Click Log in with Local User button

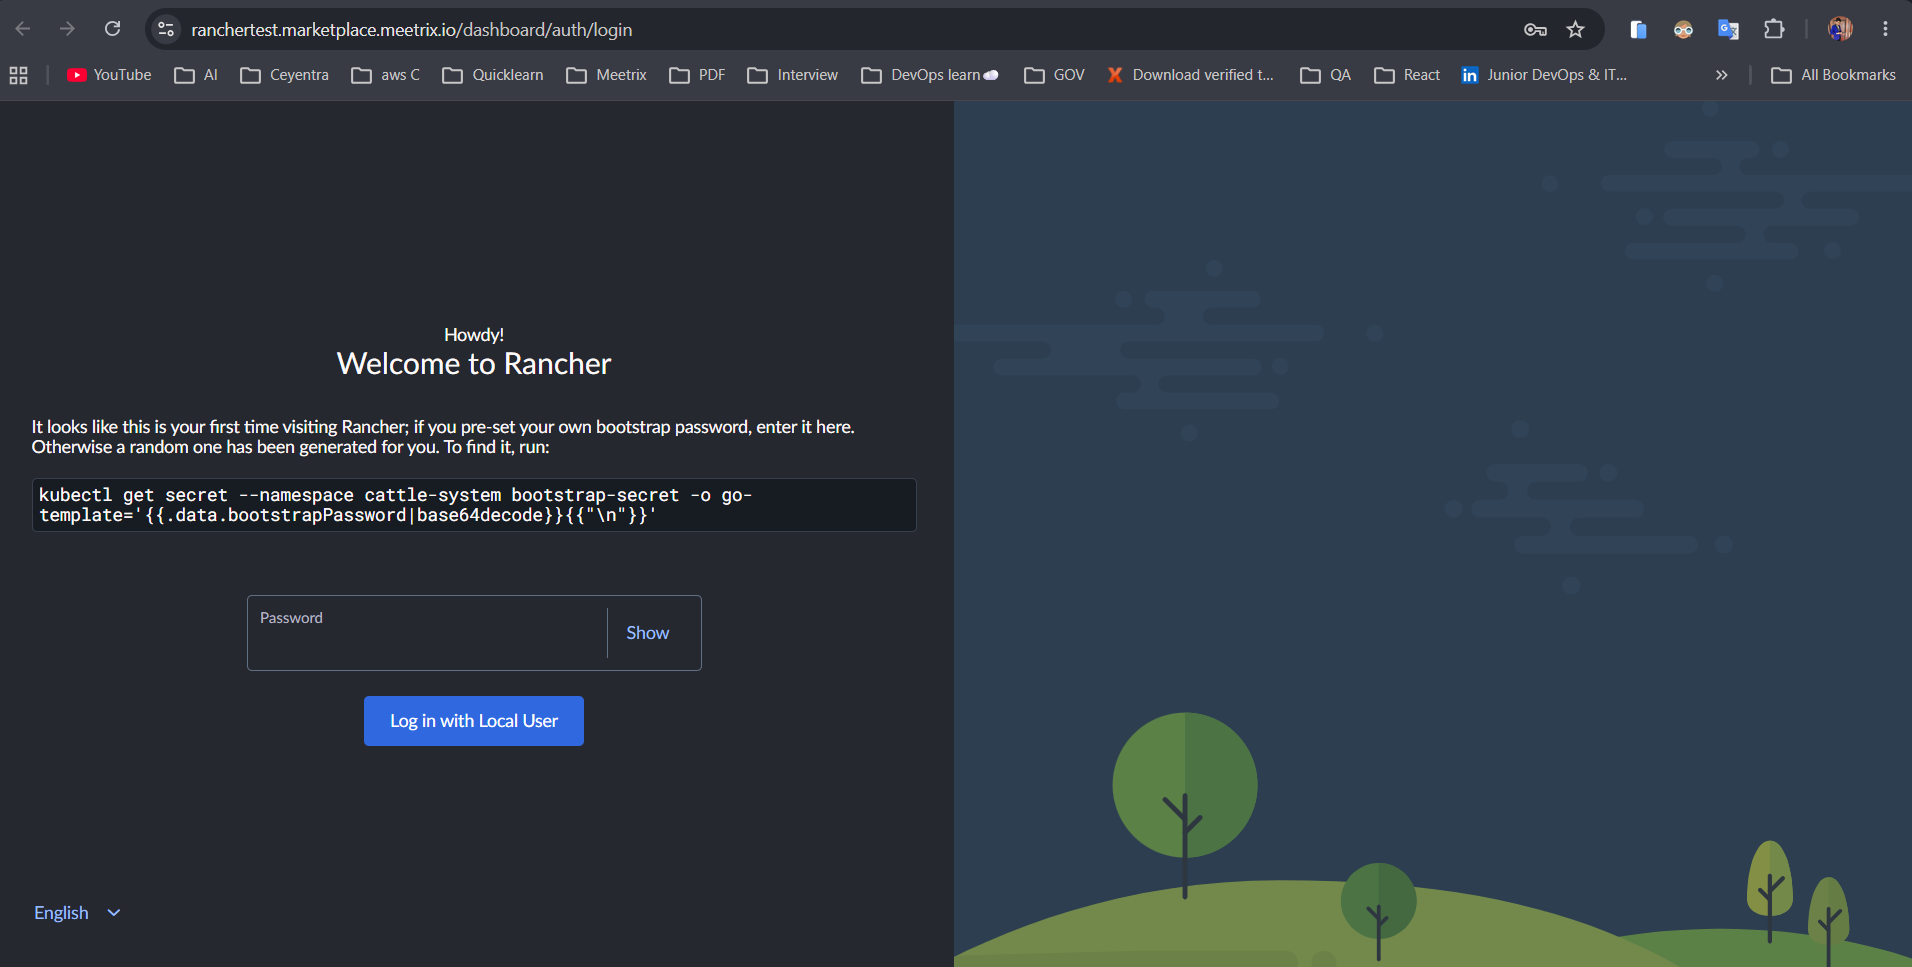click(474, 721)
